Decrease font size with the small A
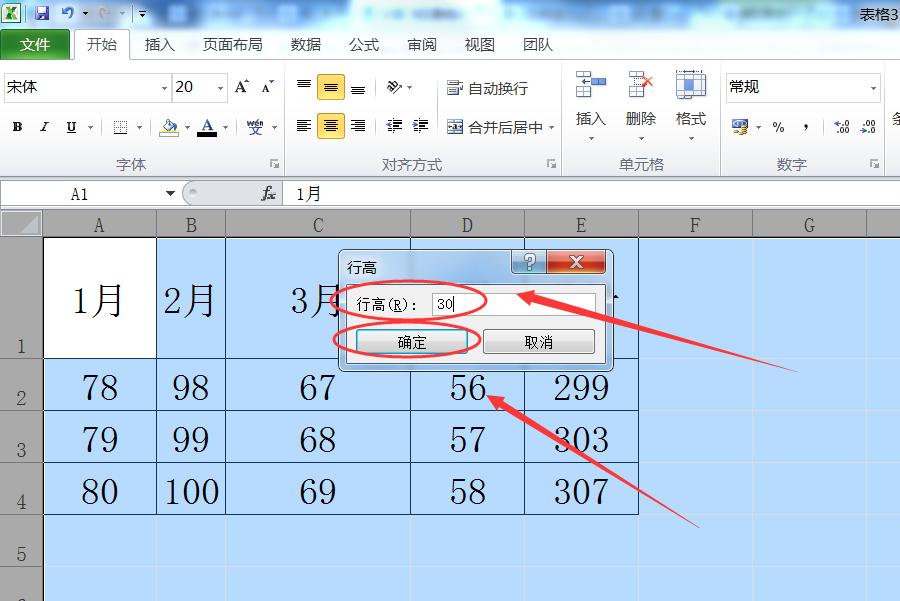 click(267, 87)
